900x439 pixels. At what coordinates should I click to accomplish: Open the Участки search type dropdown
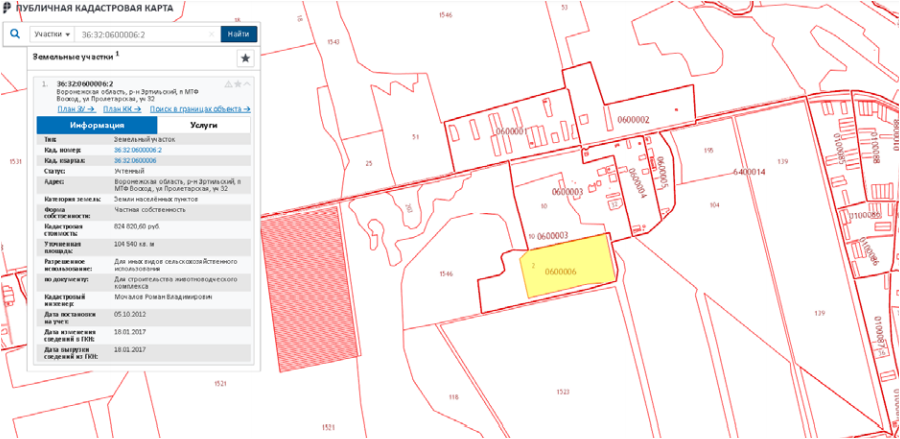click(x=53, y=34)
